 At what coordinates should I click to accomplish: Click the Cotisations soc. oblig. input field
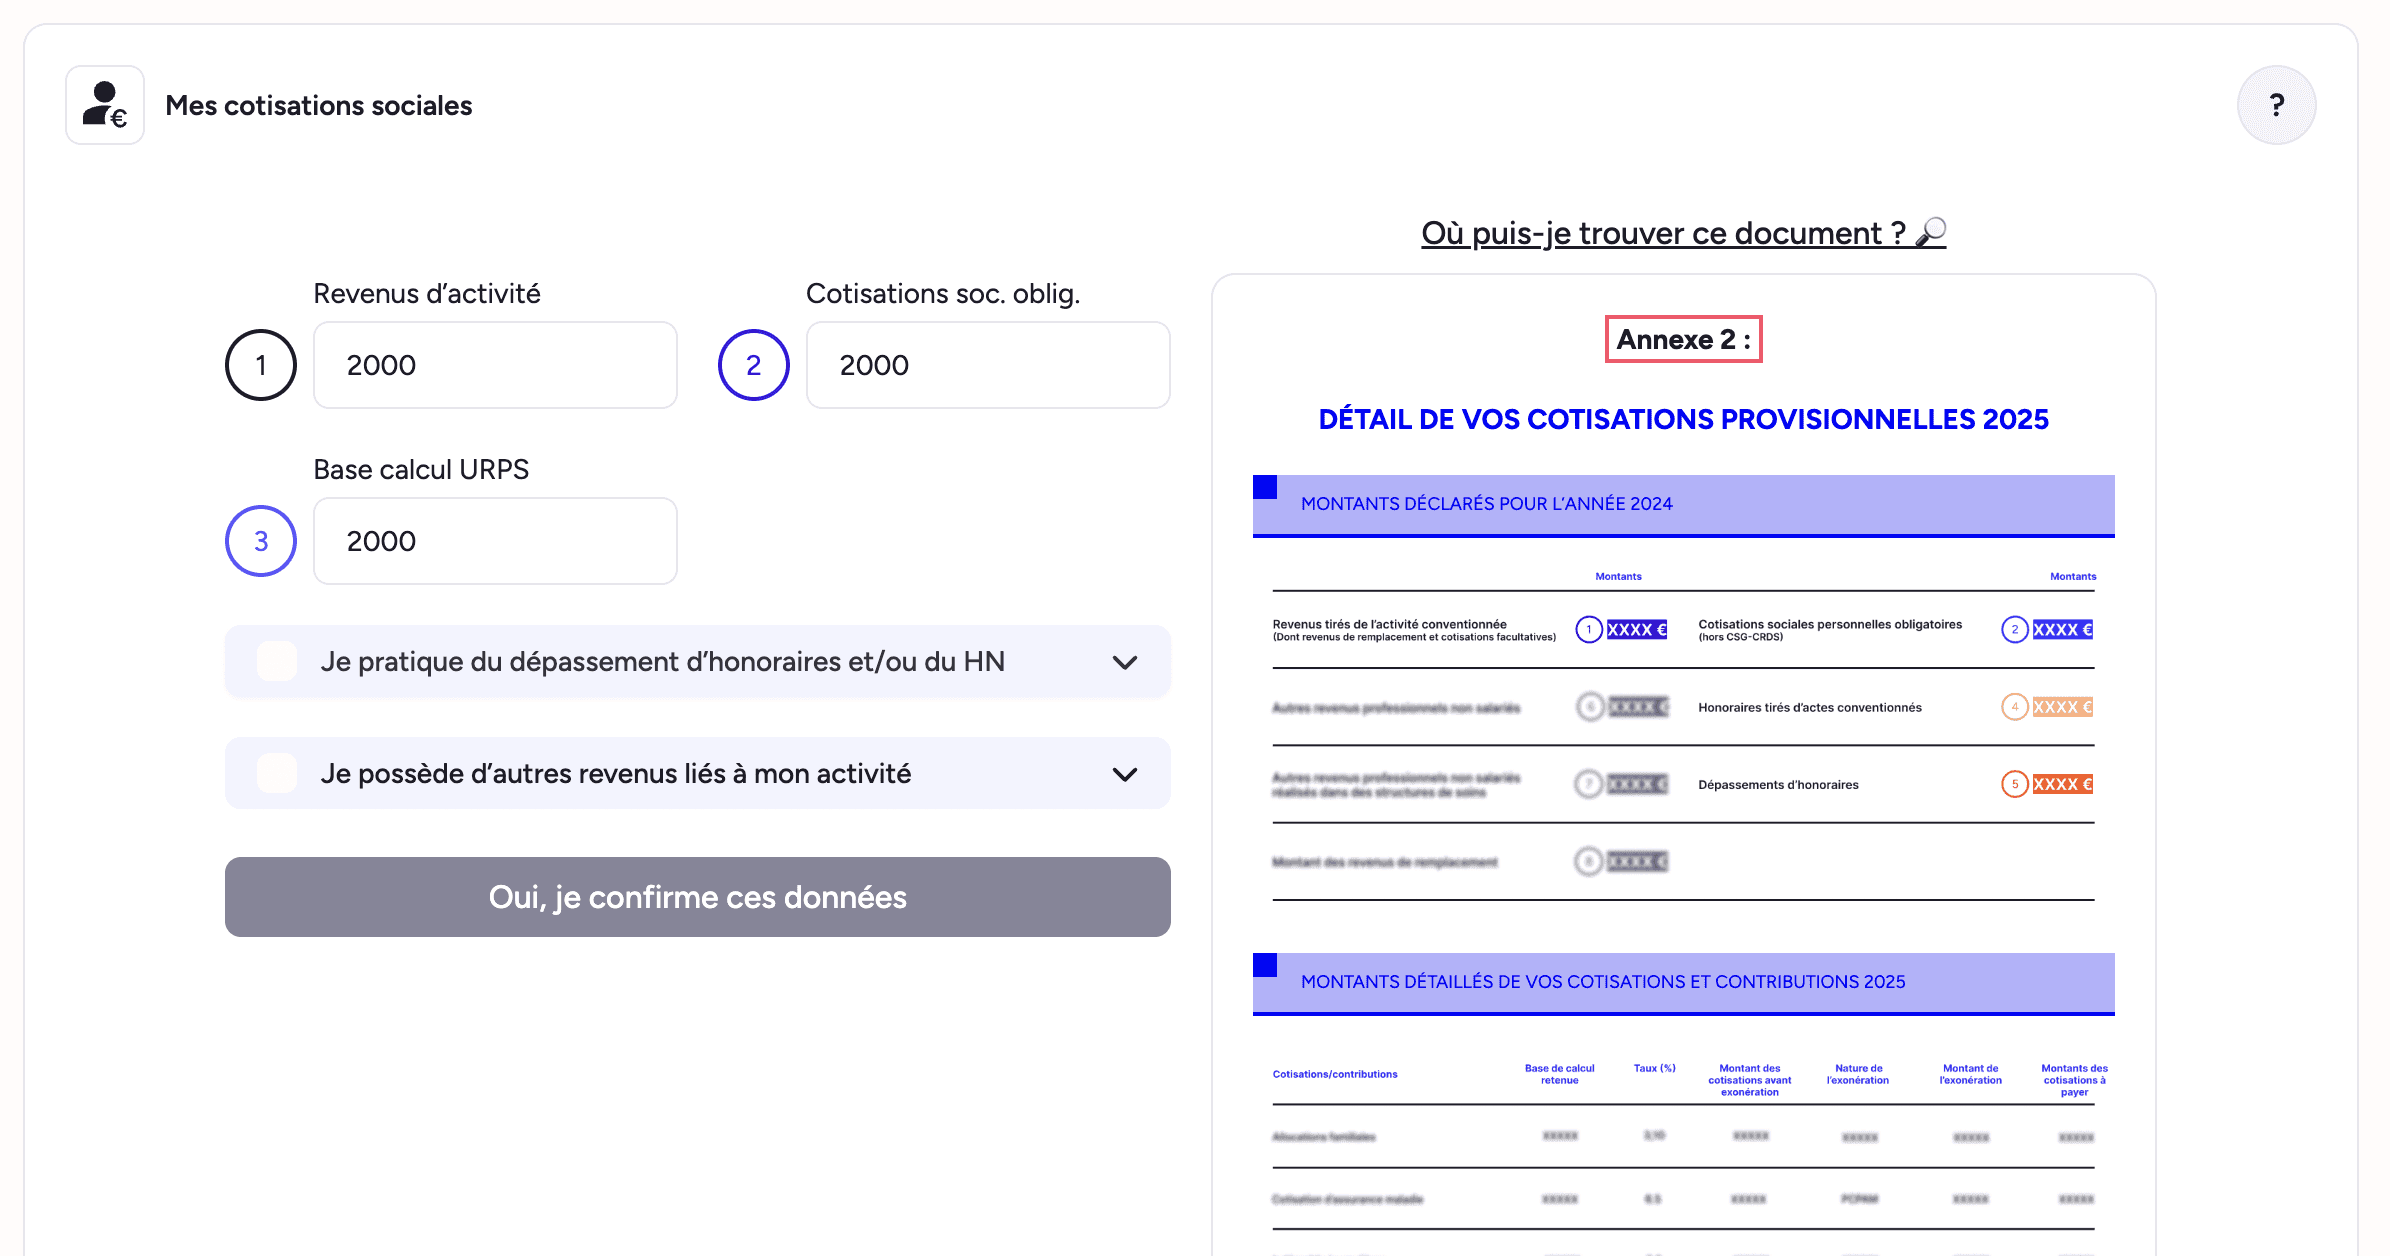[x=988, y=365]
